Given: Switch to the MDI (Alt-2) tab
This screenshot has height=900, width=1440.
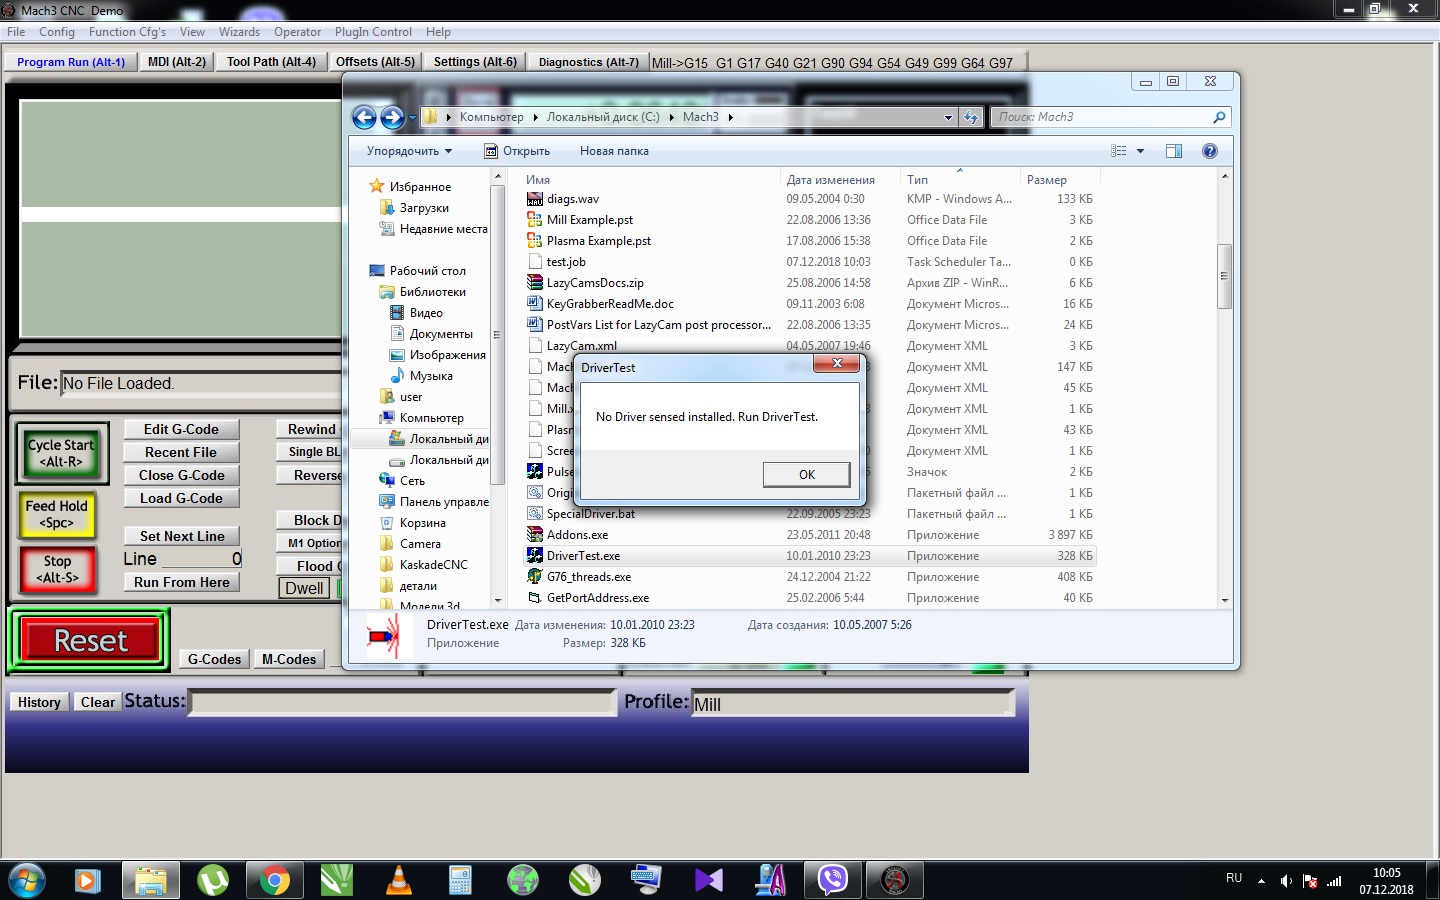Looking at the screenshot, I should [177, 62].
